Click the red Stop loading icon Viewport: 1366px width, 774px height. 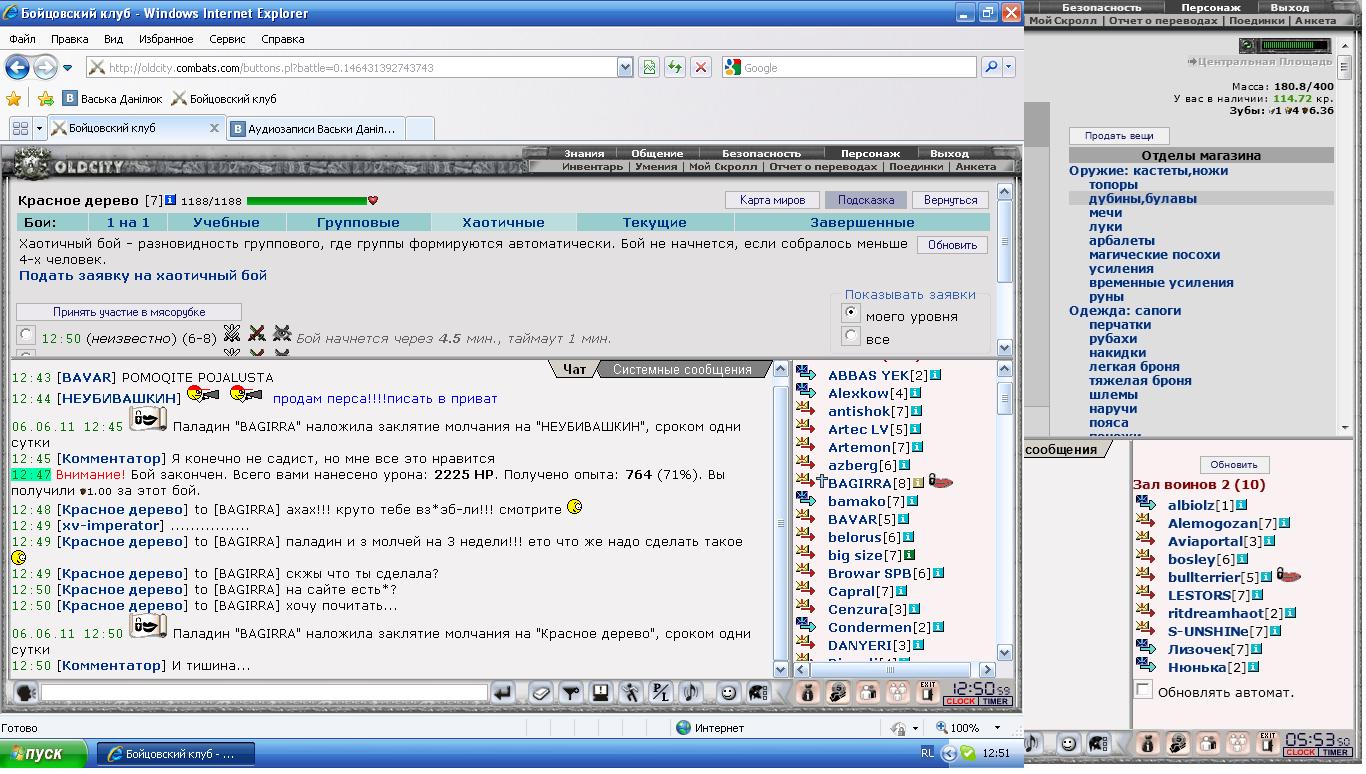(x=701, y=67)
